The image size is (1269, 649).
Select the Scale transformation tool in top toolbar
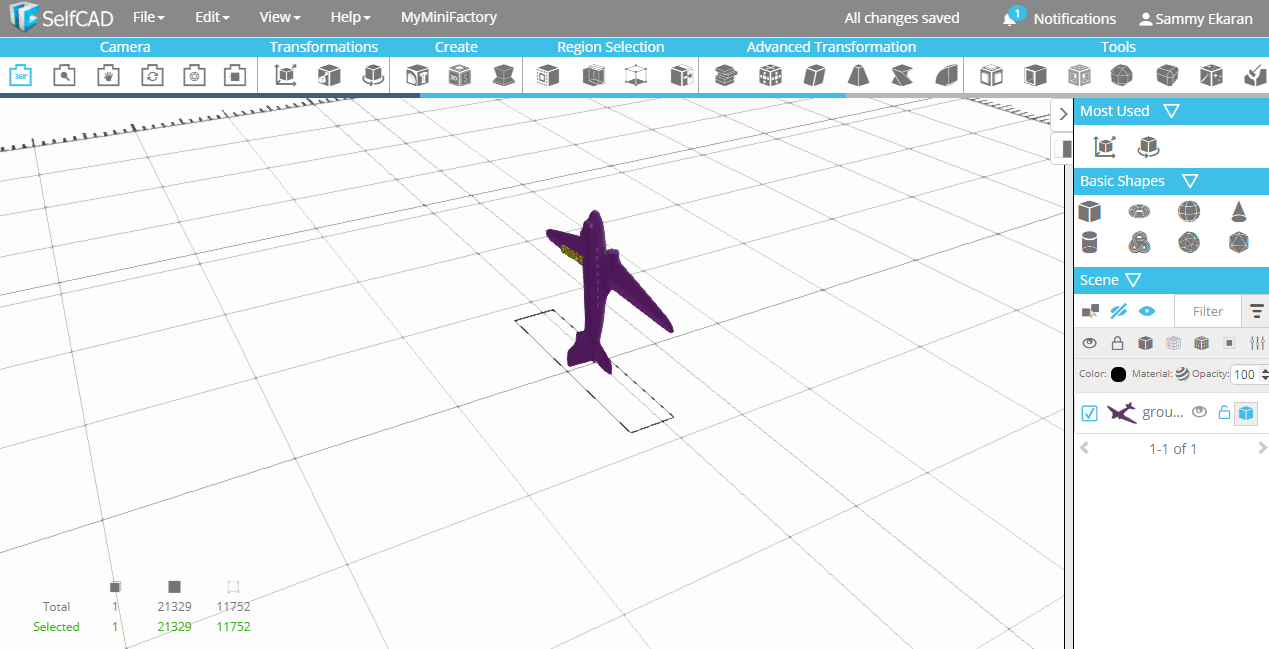click(x=329, y=75)
